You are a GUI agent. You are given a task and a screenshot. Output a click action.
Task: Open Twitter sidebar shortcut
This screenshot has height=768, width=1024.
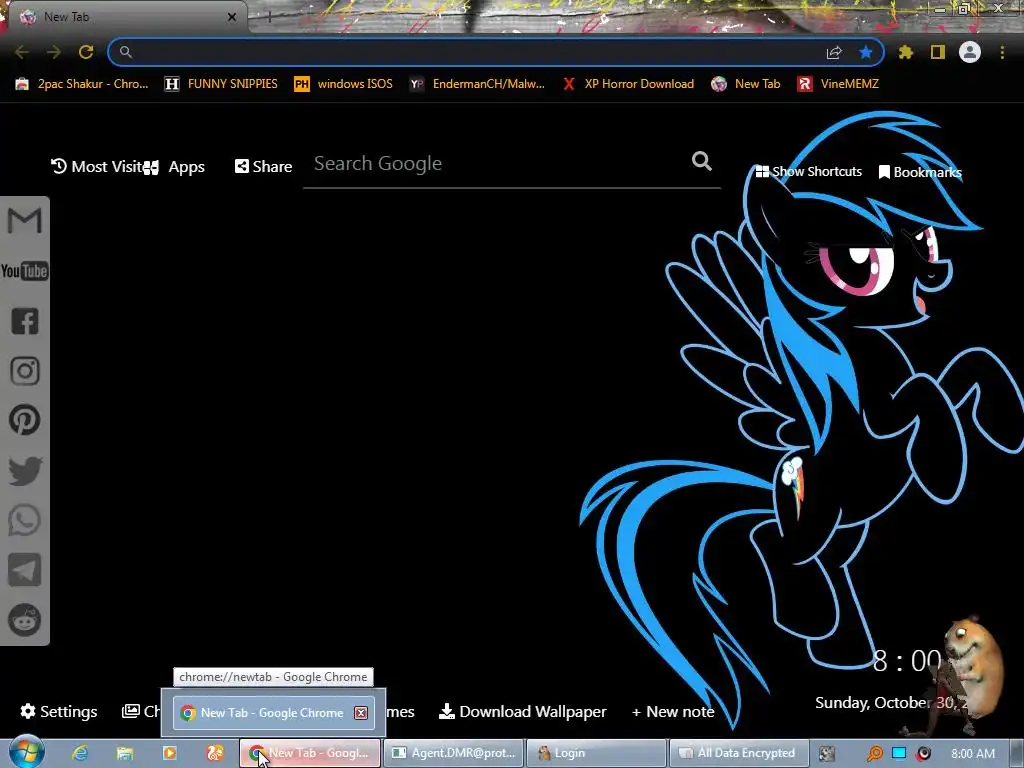coord(25,471)
